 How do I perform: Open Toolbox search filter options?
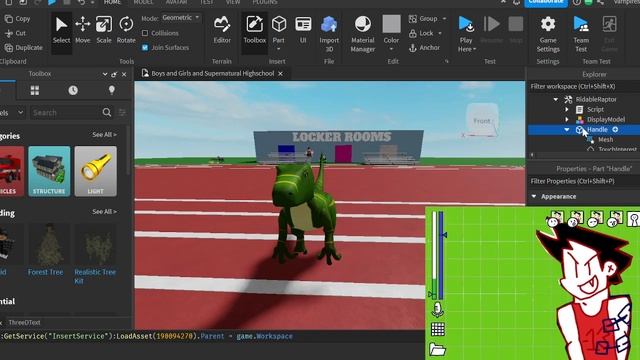coord(122,112)
